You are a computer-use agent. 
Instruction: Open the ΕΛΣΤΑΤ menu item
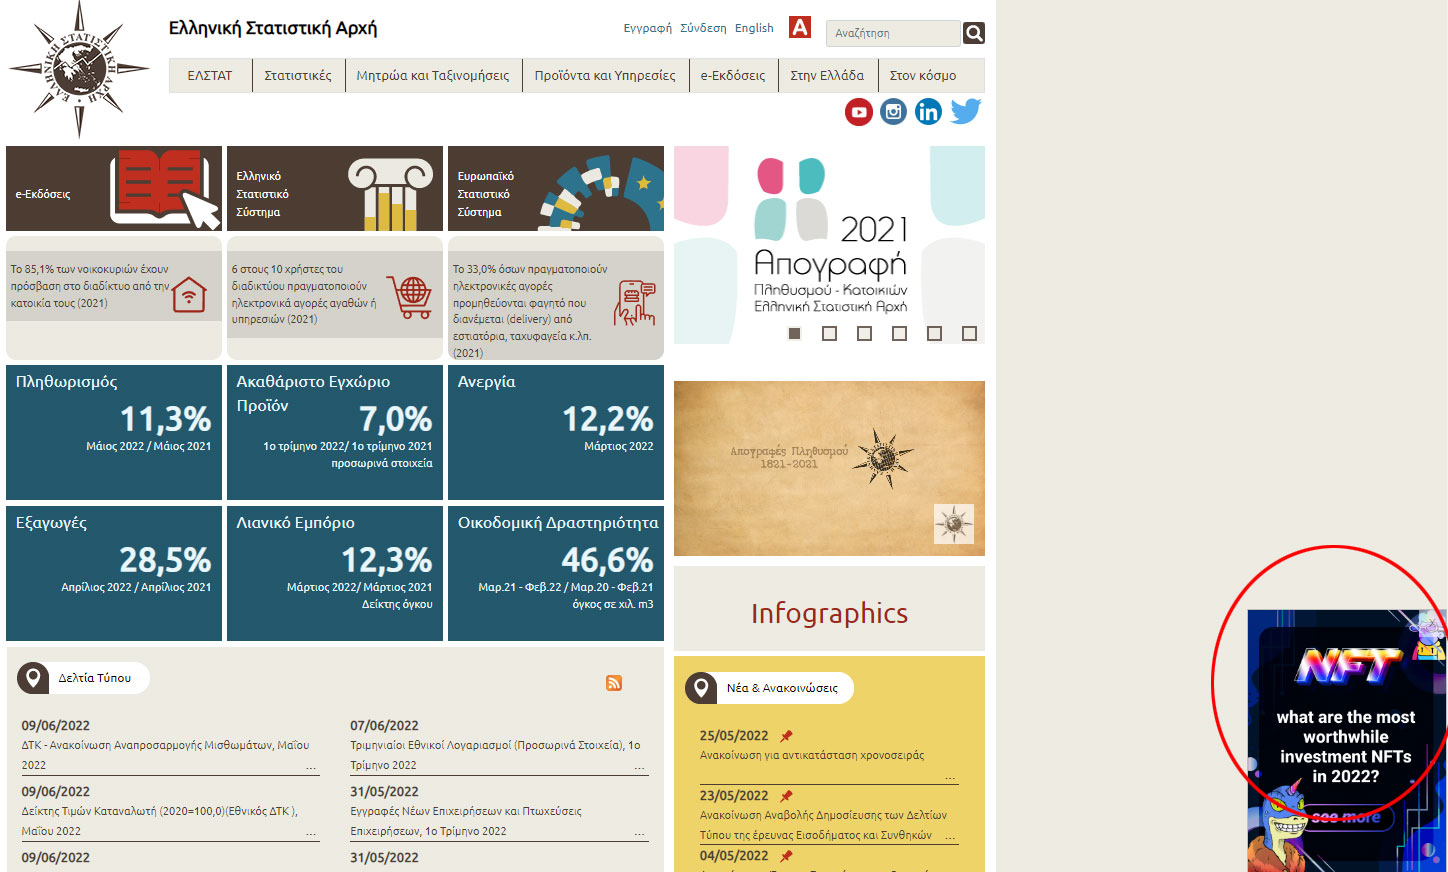pos(210,75)
